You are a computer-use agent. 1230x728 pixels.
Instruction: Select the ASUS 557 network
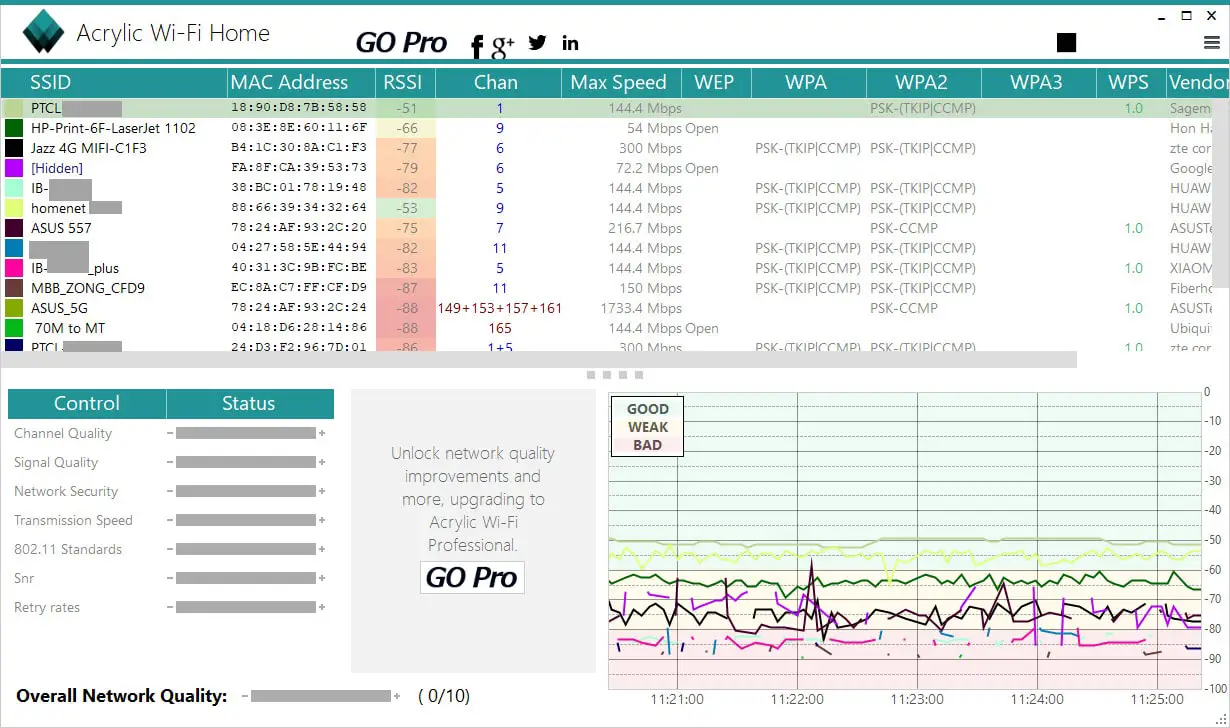pyautogui.click(x=61, y=228)
